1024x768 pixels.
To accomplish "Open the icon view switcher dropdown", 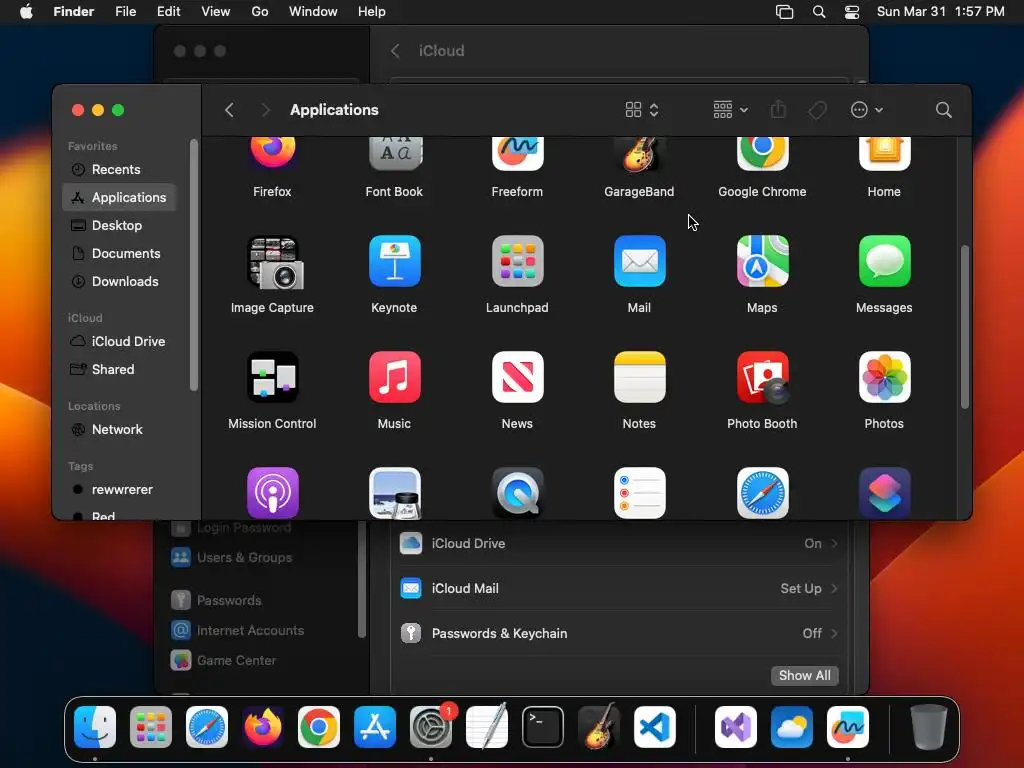I will [x=642, y=110].
